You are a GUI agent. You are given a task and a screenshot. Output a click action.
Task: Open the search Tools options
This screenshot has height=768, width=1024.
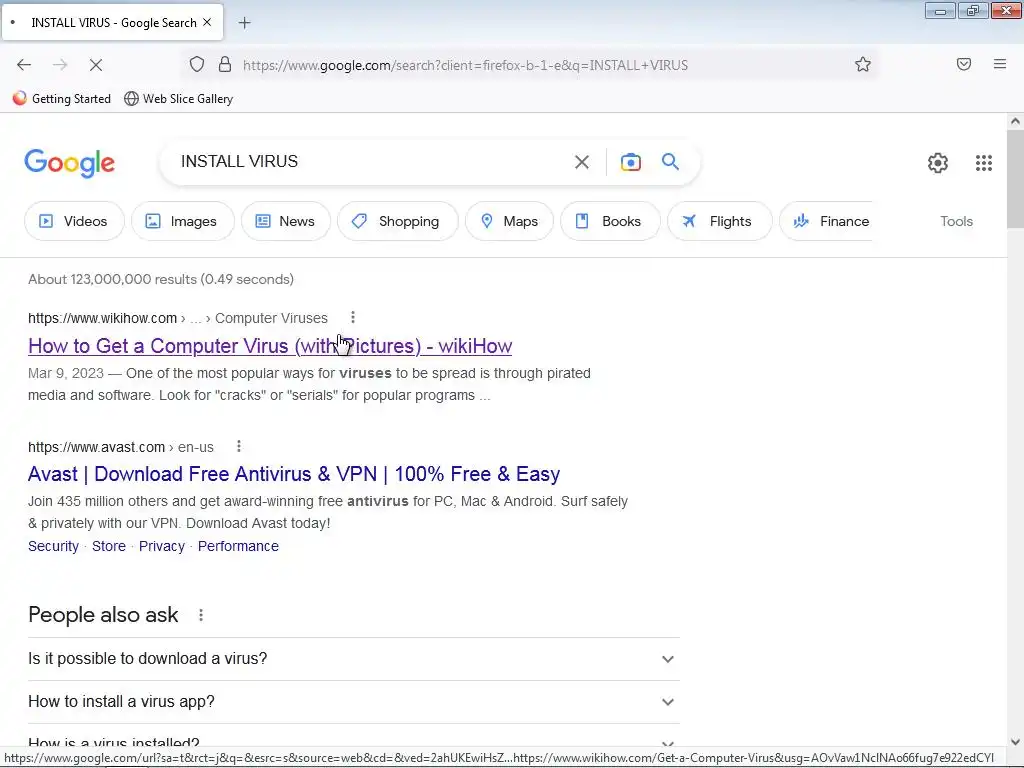(956, 221)
